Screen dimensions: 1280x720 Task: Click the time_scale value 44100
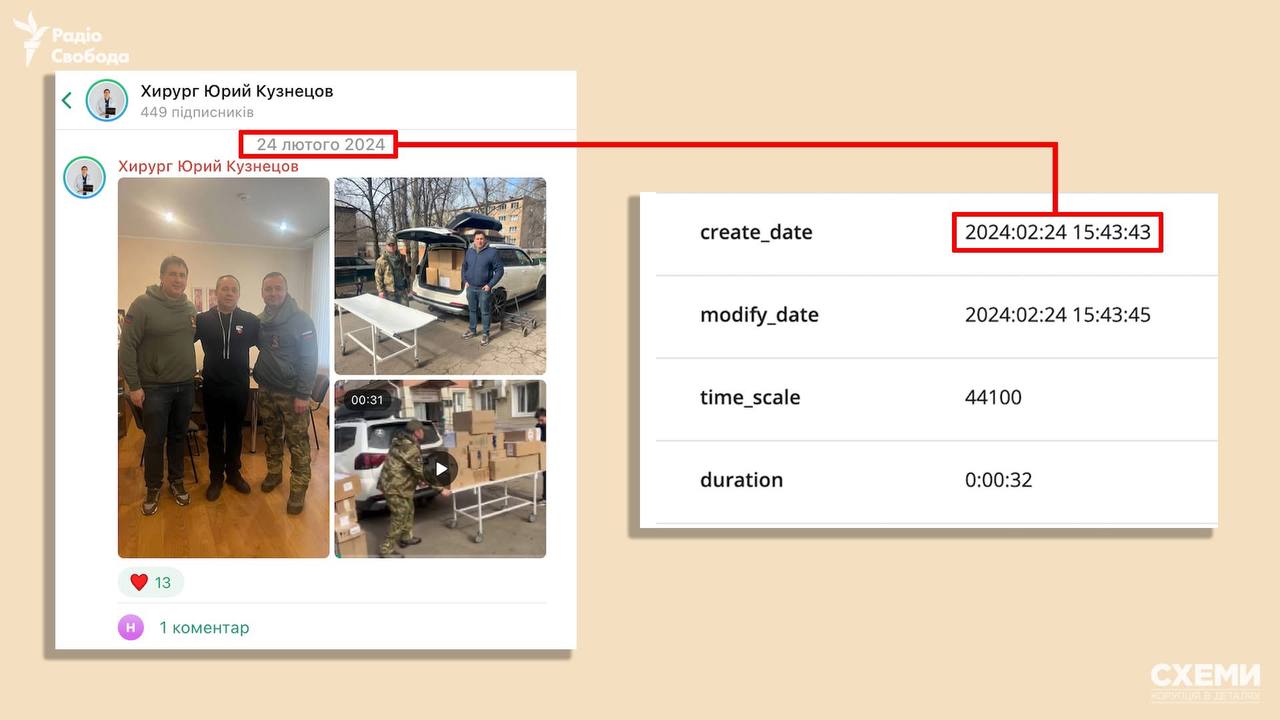[993, 397]
